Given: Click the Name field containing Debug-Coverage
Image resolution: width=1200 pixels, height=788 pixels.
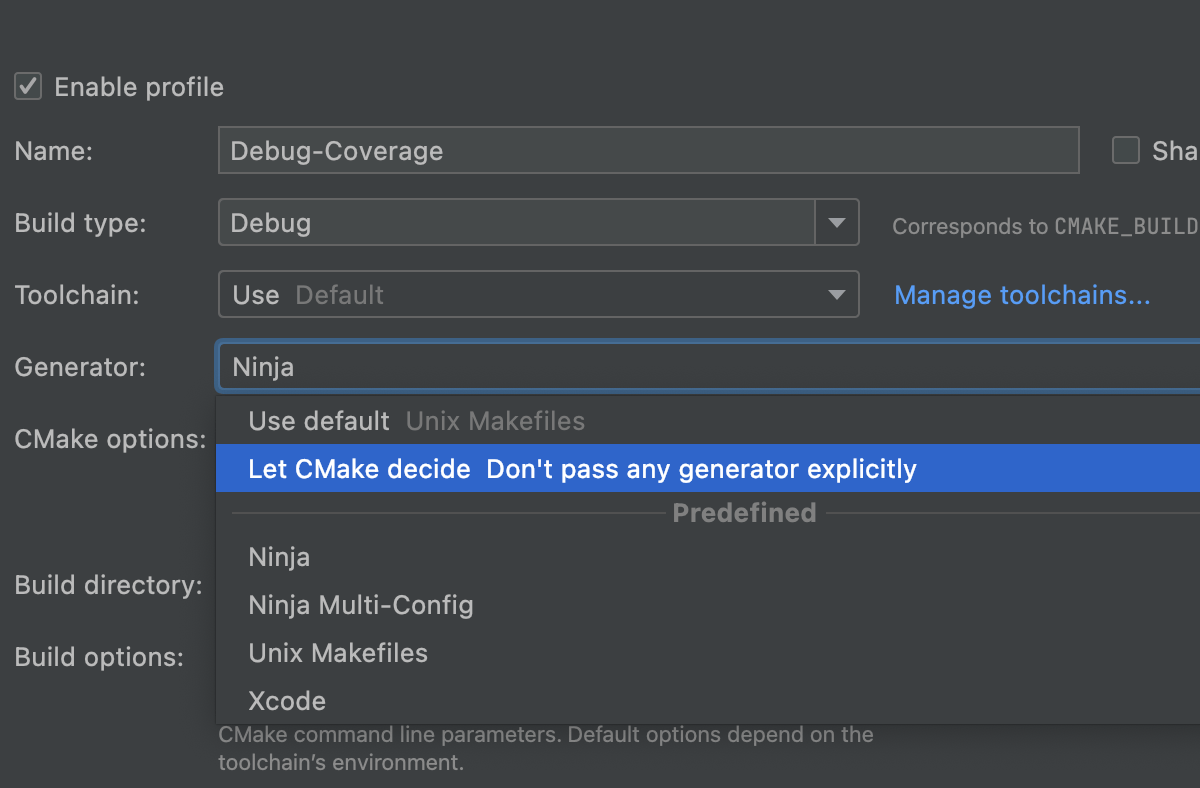Looking at the screenshot, I should [648, 151].
